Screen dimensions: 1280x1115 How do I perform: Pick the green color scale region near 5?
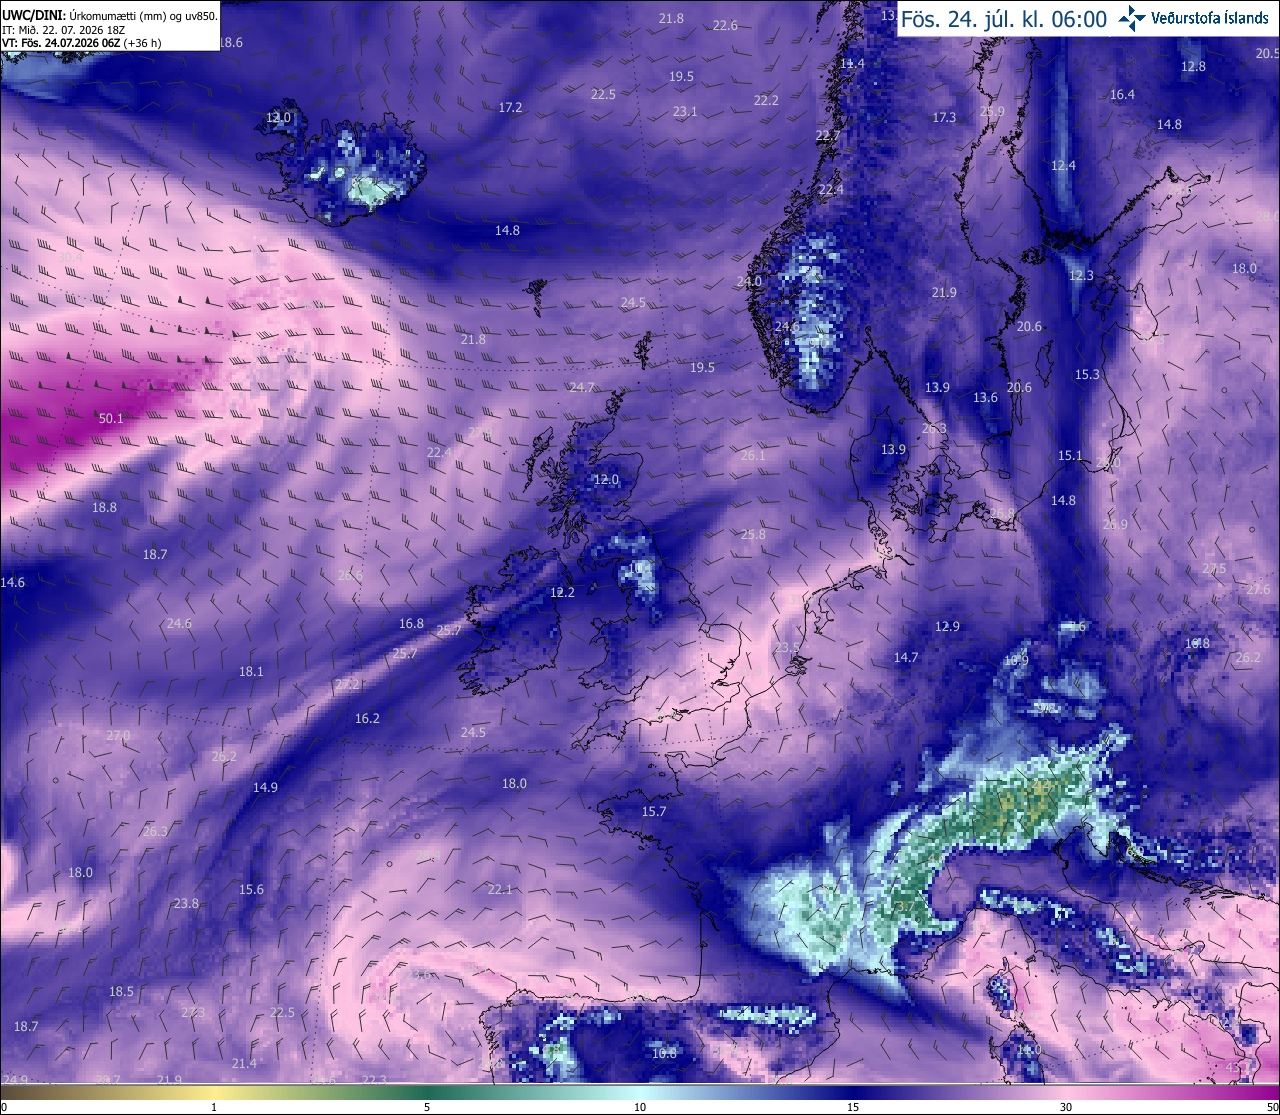click(427, 1092)
